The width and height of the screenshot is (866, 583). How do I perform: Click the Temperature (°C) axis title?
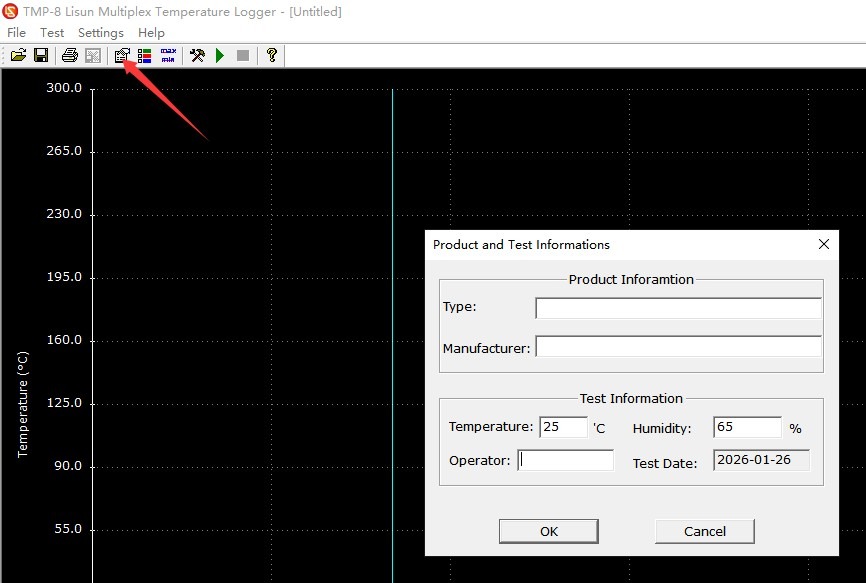click(x=22, y=405)
